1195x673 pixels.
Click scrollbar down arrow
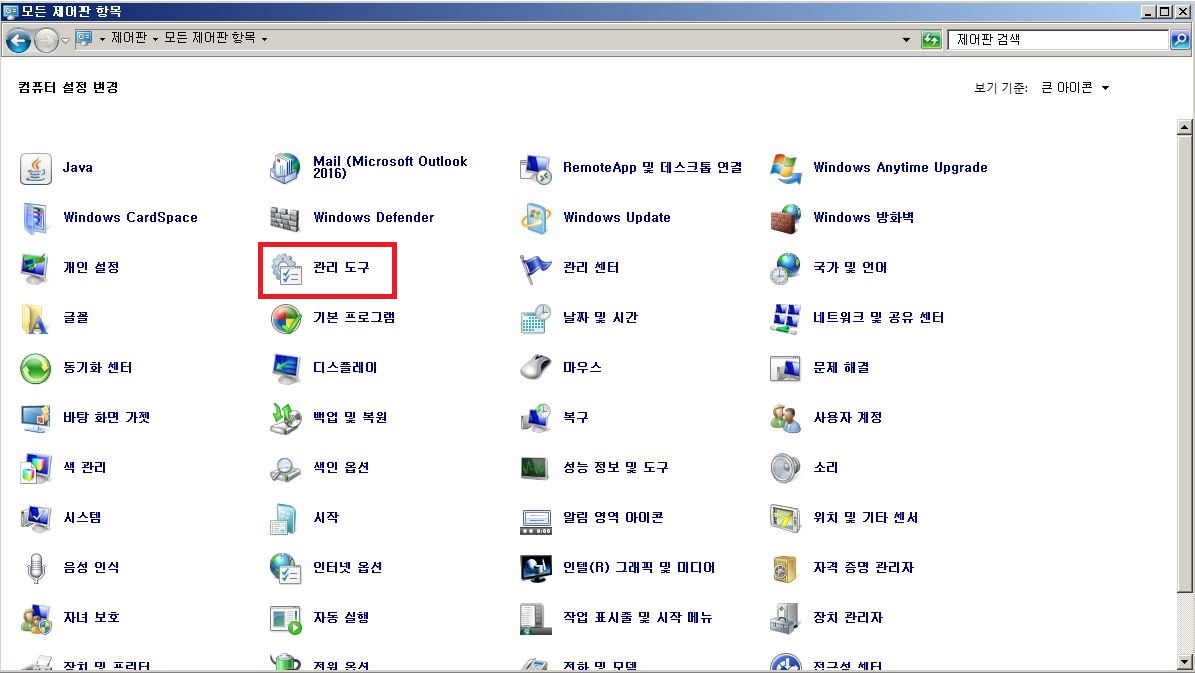point(1184,662)
